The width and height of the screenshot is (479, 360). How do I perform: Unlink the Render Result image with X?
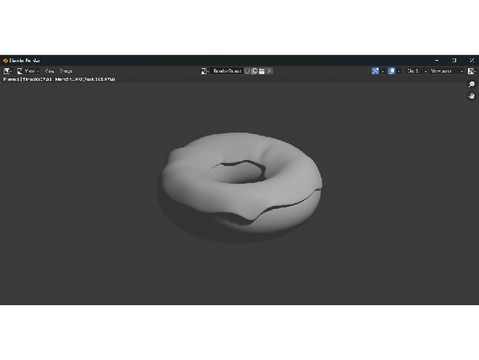tap(269, 71)
